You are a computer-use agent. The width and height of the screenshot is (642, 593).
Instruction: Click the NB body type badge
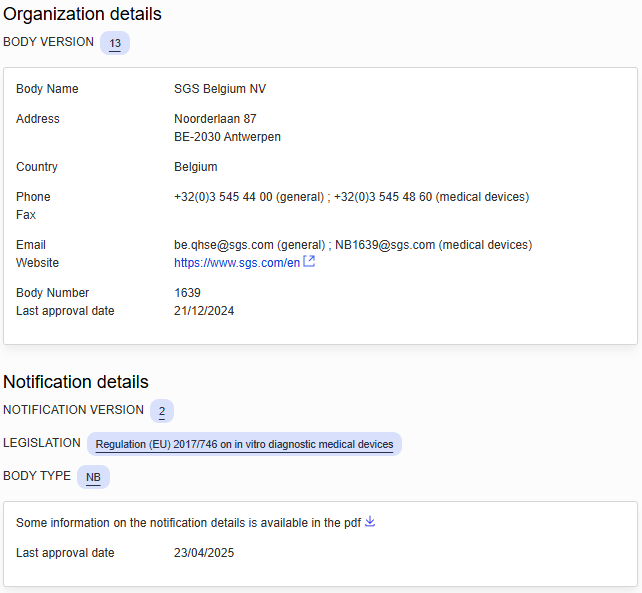click(x=93, y=477)
